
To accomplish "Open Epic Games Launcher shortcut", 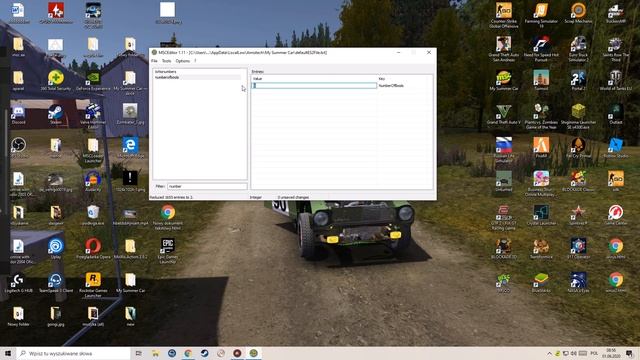I will (167, 251).
